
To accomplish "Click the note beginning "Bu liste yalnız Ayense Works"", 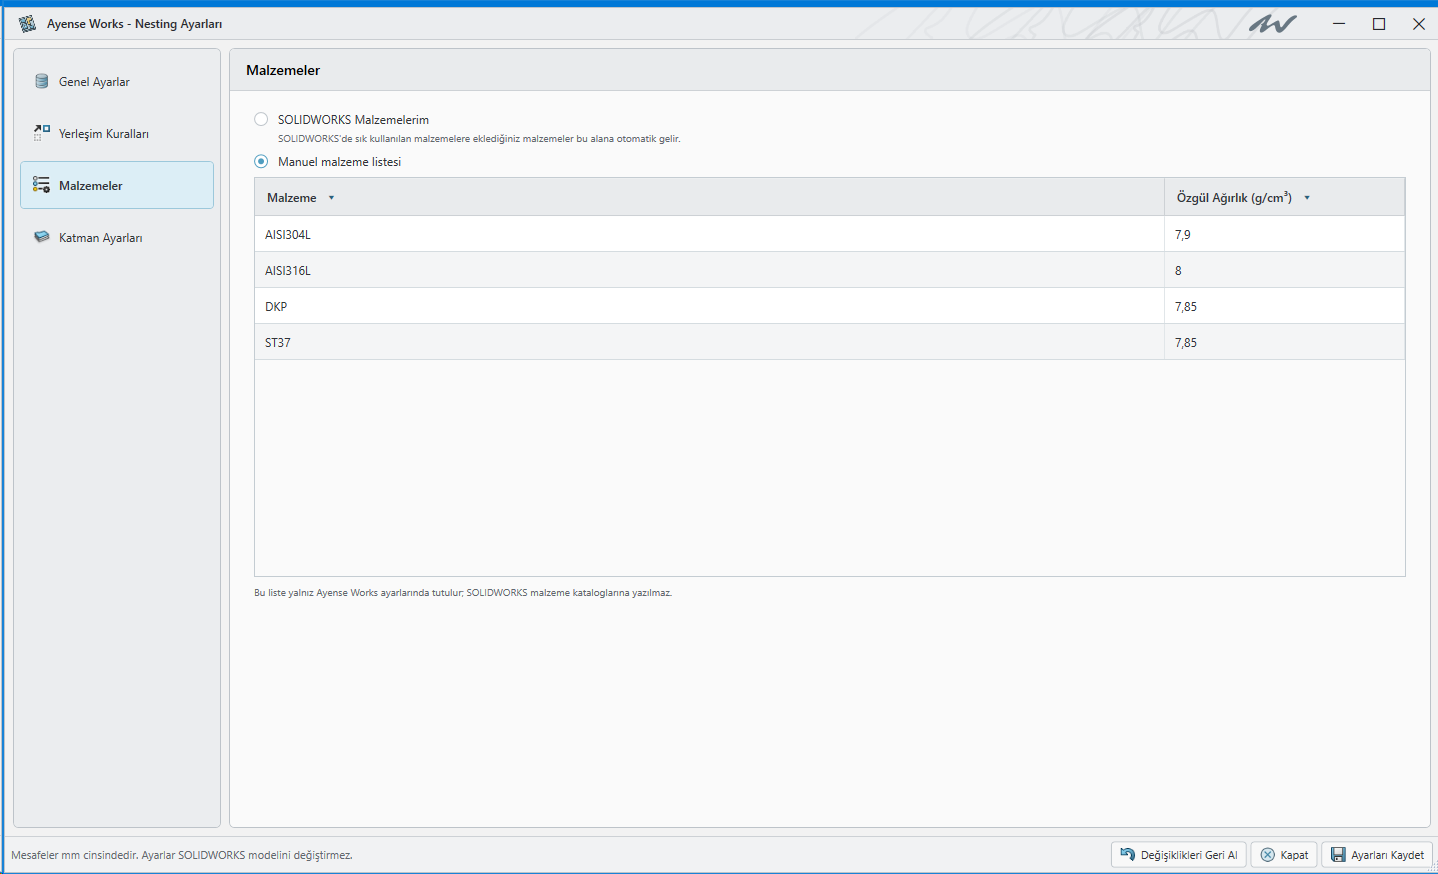I will tap(463, 593).
